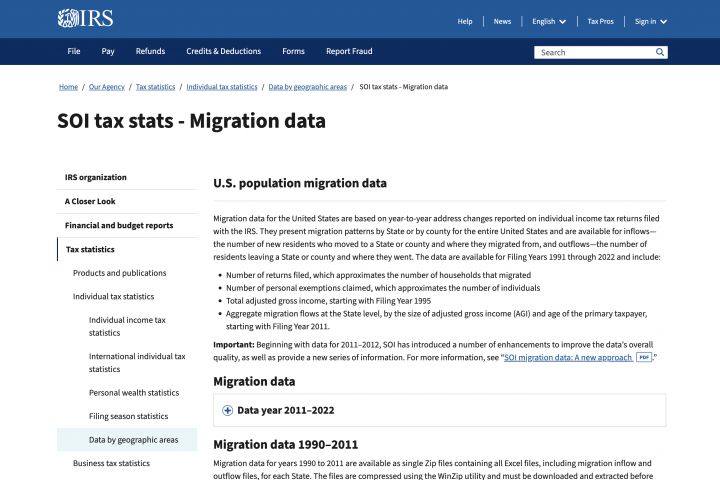Go to Data by geographic areas breadcrumb
Screen dimensions: 720x480
(308, 87)
